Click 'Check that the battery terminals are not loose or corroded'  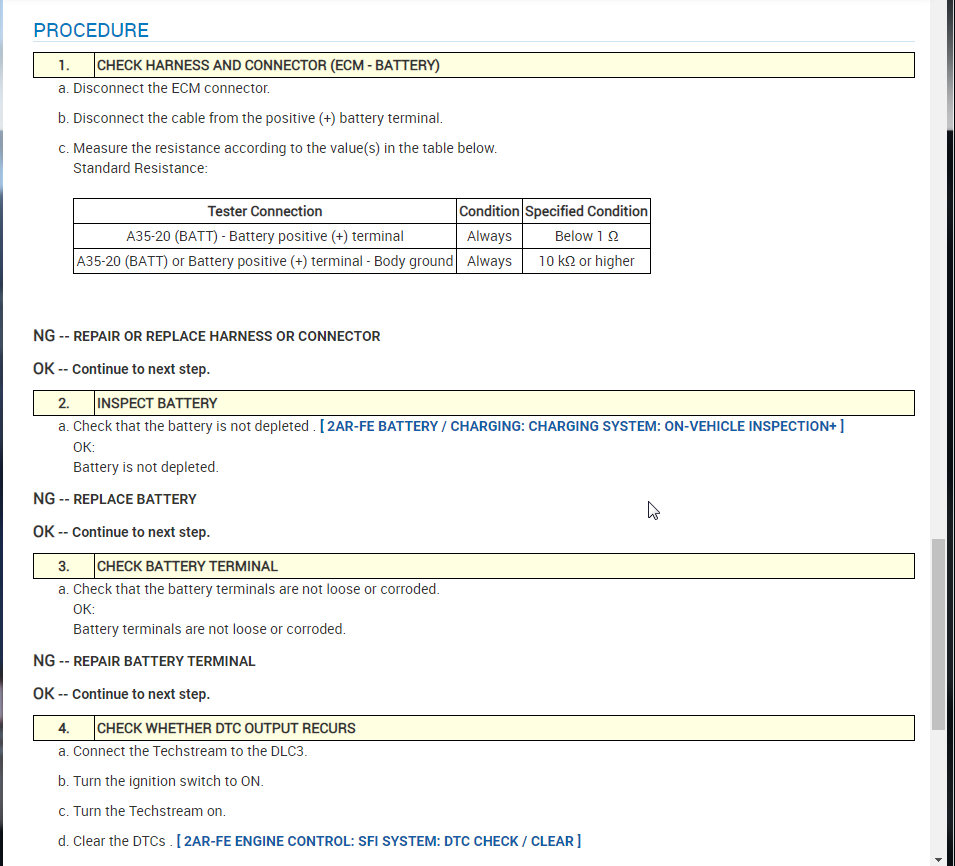pyautogui.click(x=256, y=589)
